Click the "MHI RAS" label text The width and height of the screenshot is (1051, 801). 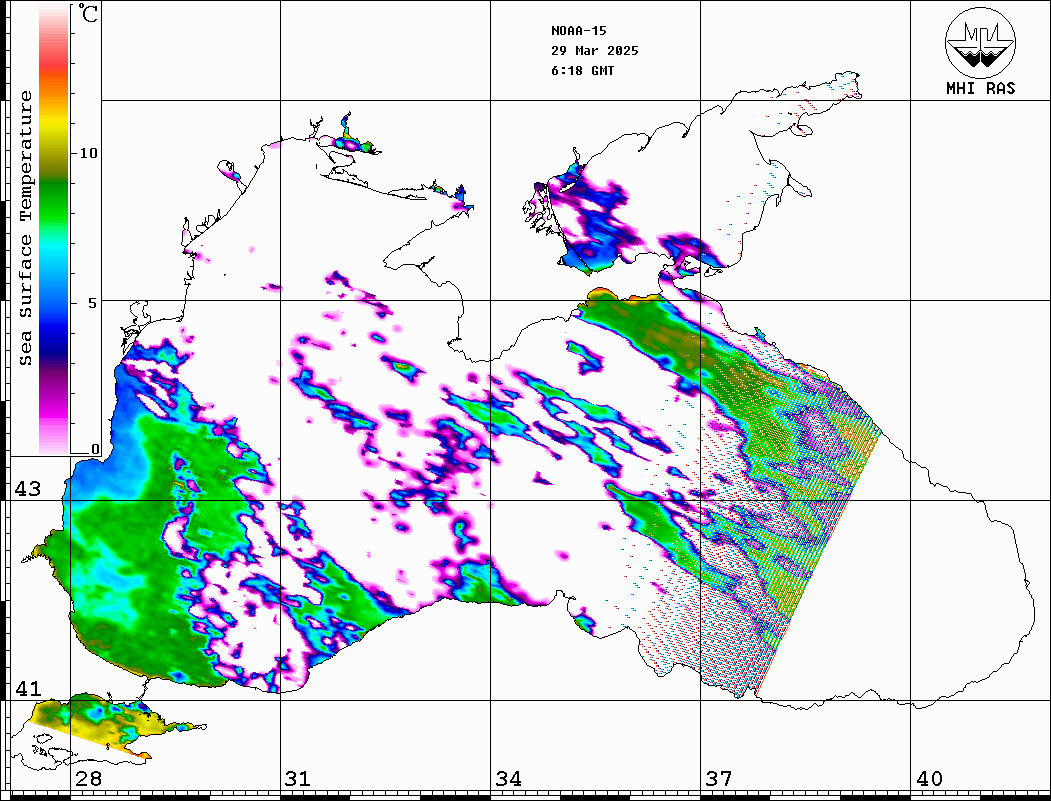point(981,88)
